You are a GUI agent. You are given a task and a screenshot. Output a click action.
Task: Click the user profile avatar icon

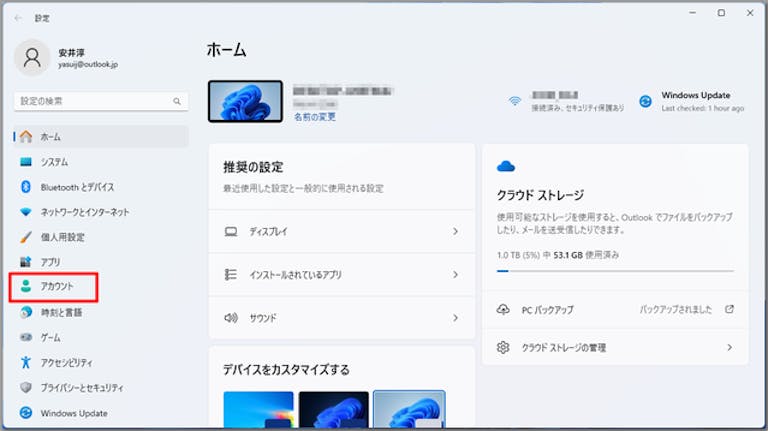coord(32,57)
